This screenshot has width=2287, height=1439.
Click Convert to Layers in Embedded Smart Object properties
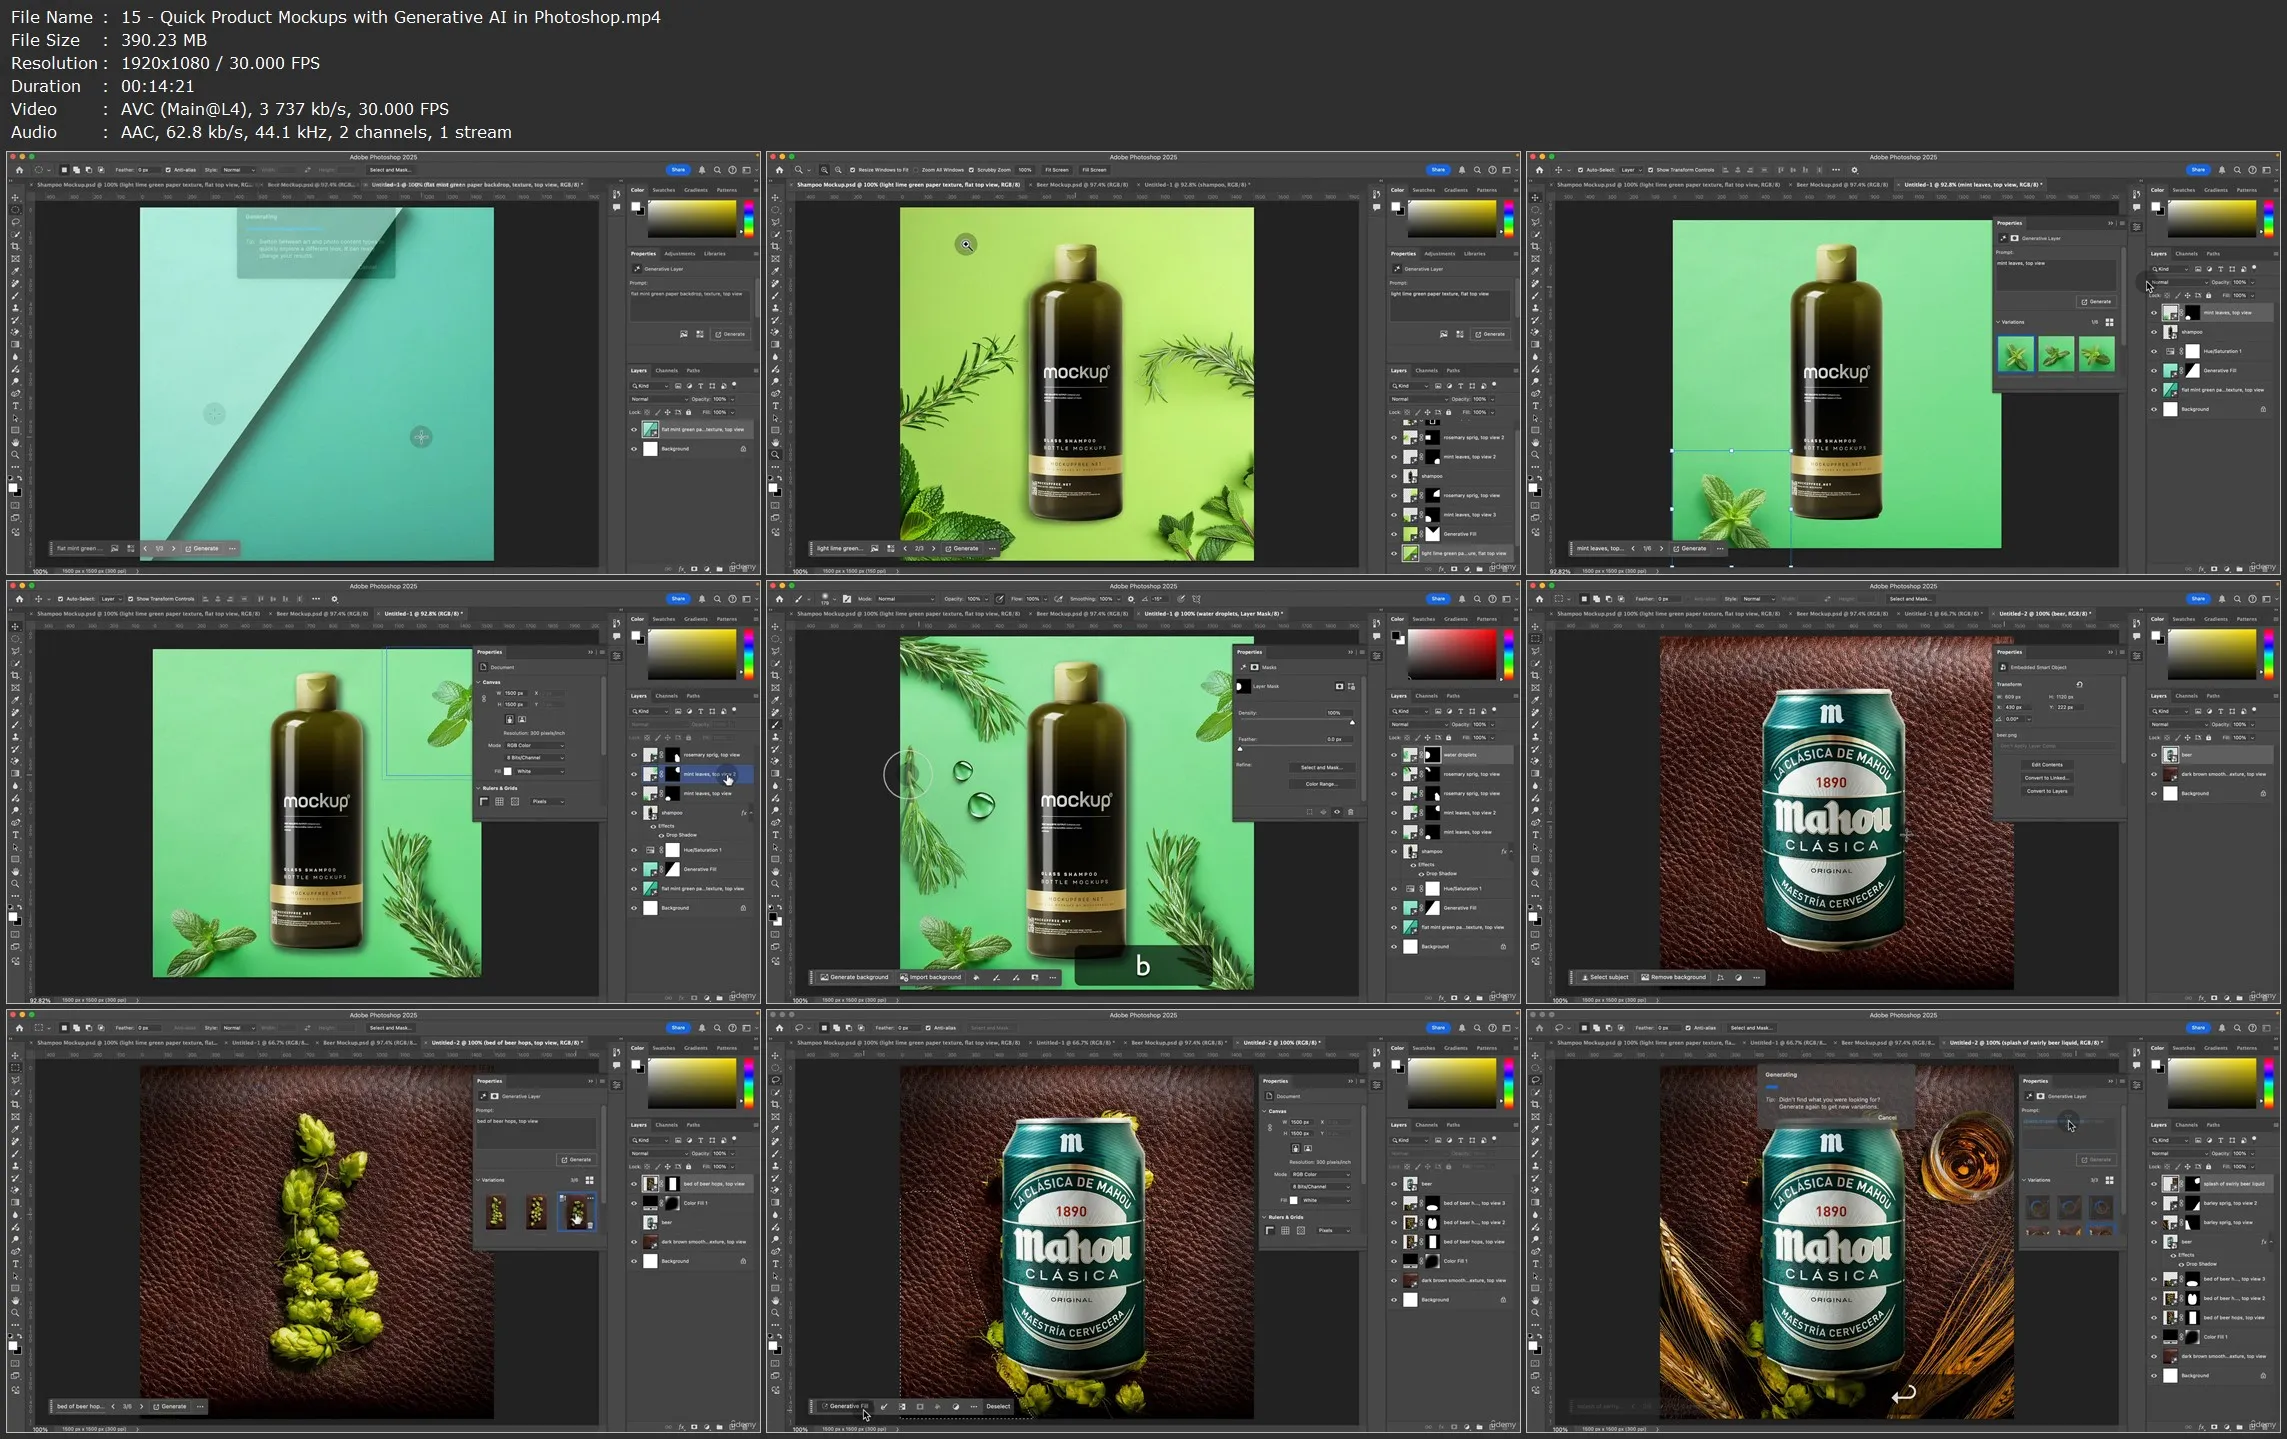(2047, 791)
